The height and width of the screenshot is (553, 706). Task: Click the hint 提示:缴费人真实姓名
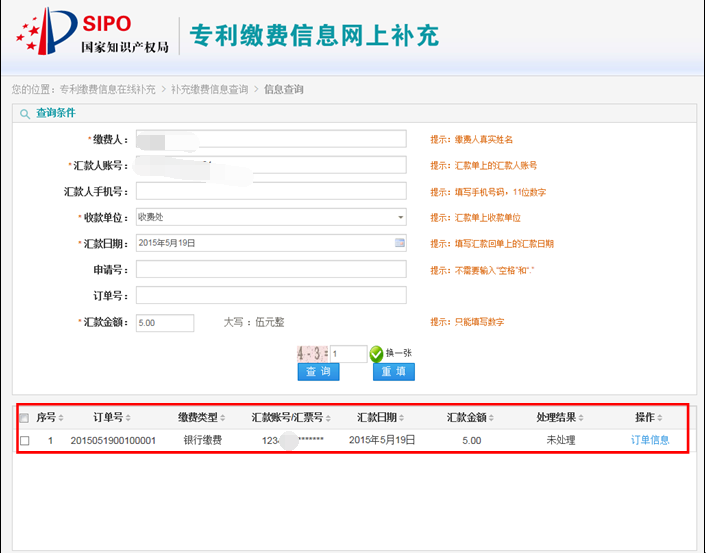(471, 140)
